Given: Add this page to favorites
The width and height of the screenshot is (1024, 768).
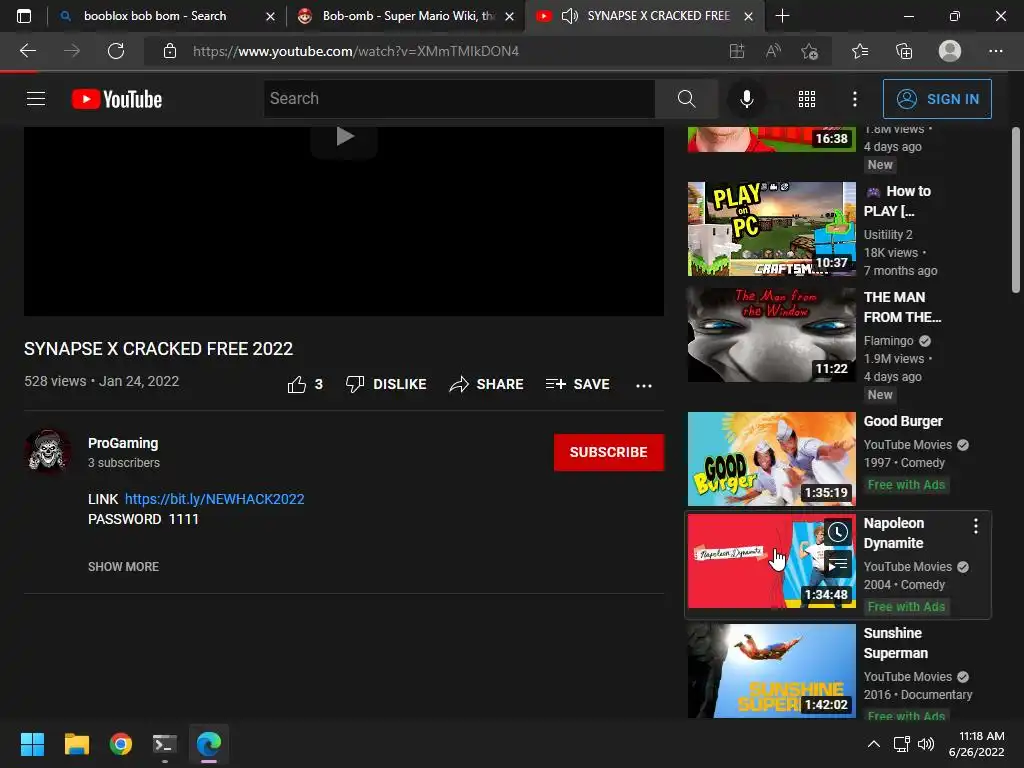Looking at the screenshot, I should click(810, 51).
